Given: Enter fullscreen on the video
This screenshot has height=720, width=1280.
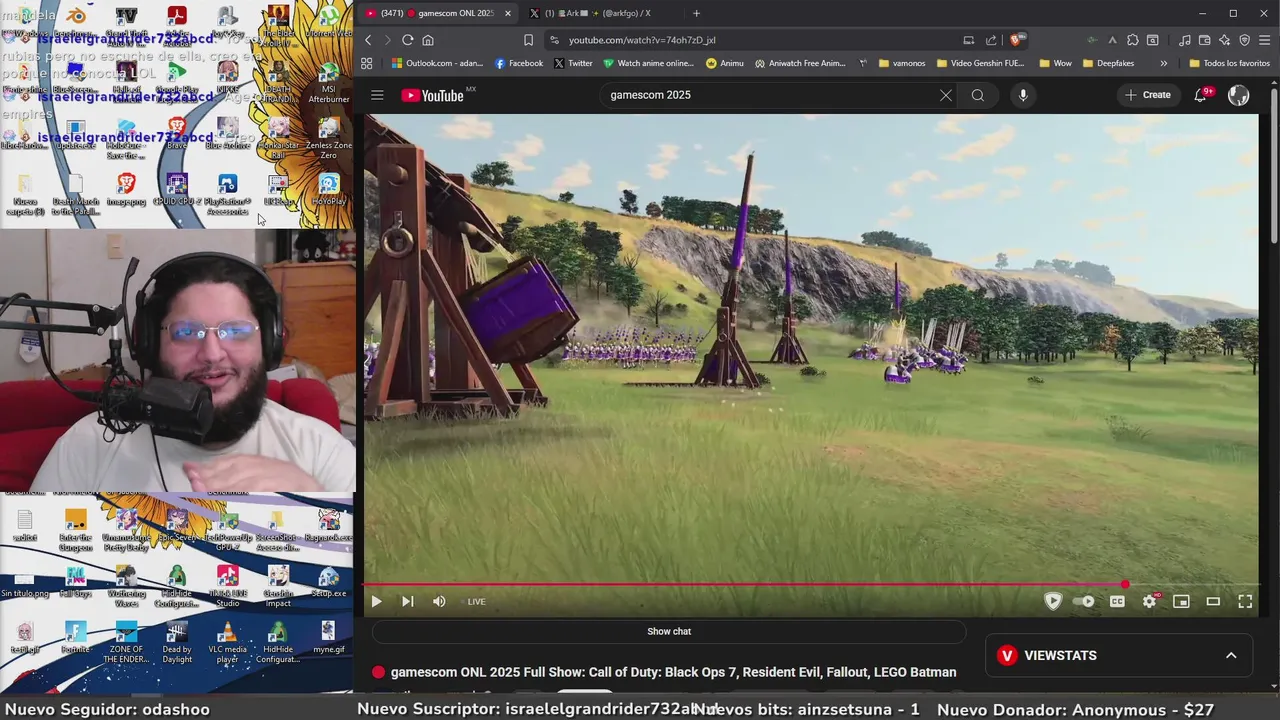Looking at the screenshot, I should [x=1245, y=601].
